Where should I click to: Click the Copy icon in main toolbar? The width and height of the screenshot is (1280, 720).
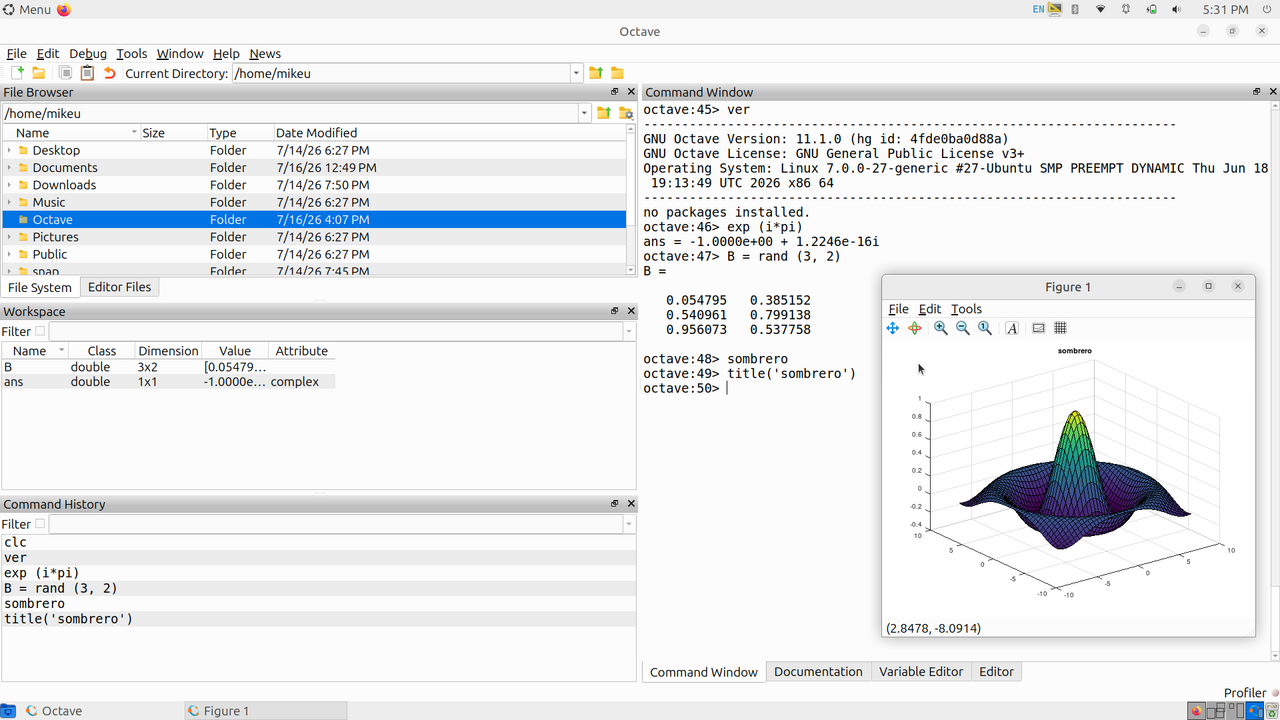[65, 73]
